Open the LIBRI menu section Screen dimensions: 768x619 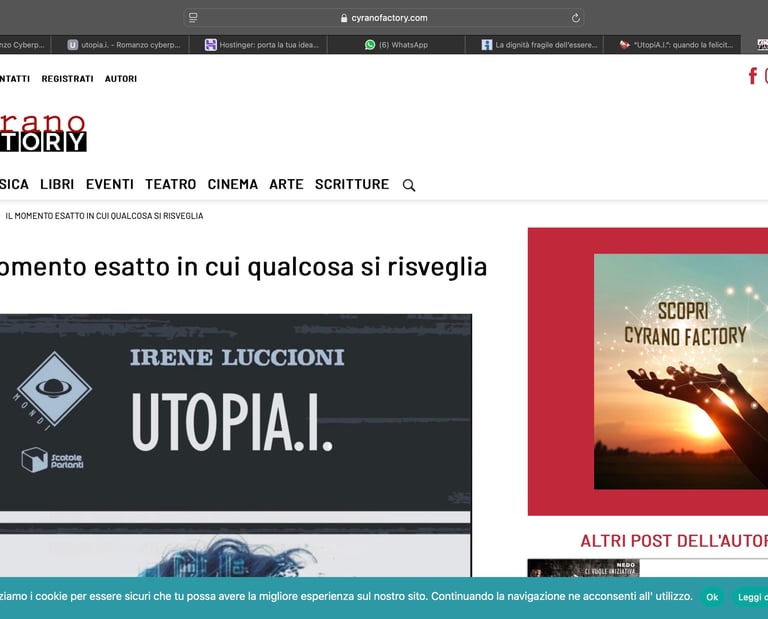[57, 184]
